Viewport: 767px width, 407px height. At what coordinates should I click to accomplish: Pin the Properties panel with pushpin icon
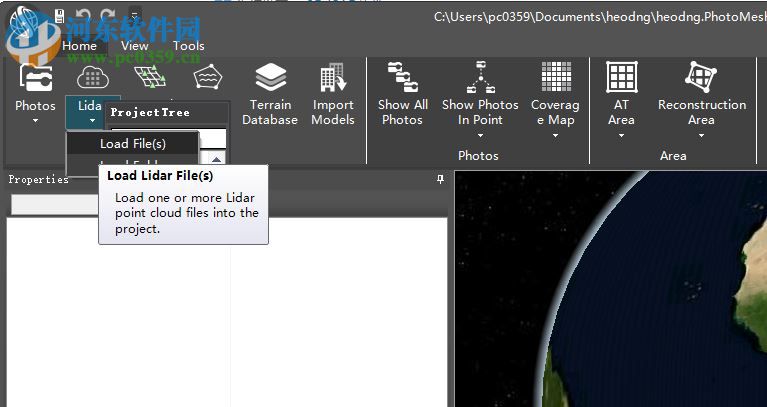pos(440,180)
